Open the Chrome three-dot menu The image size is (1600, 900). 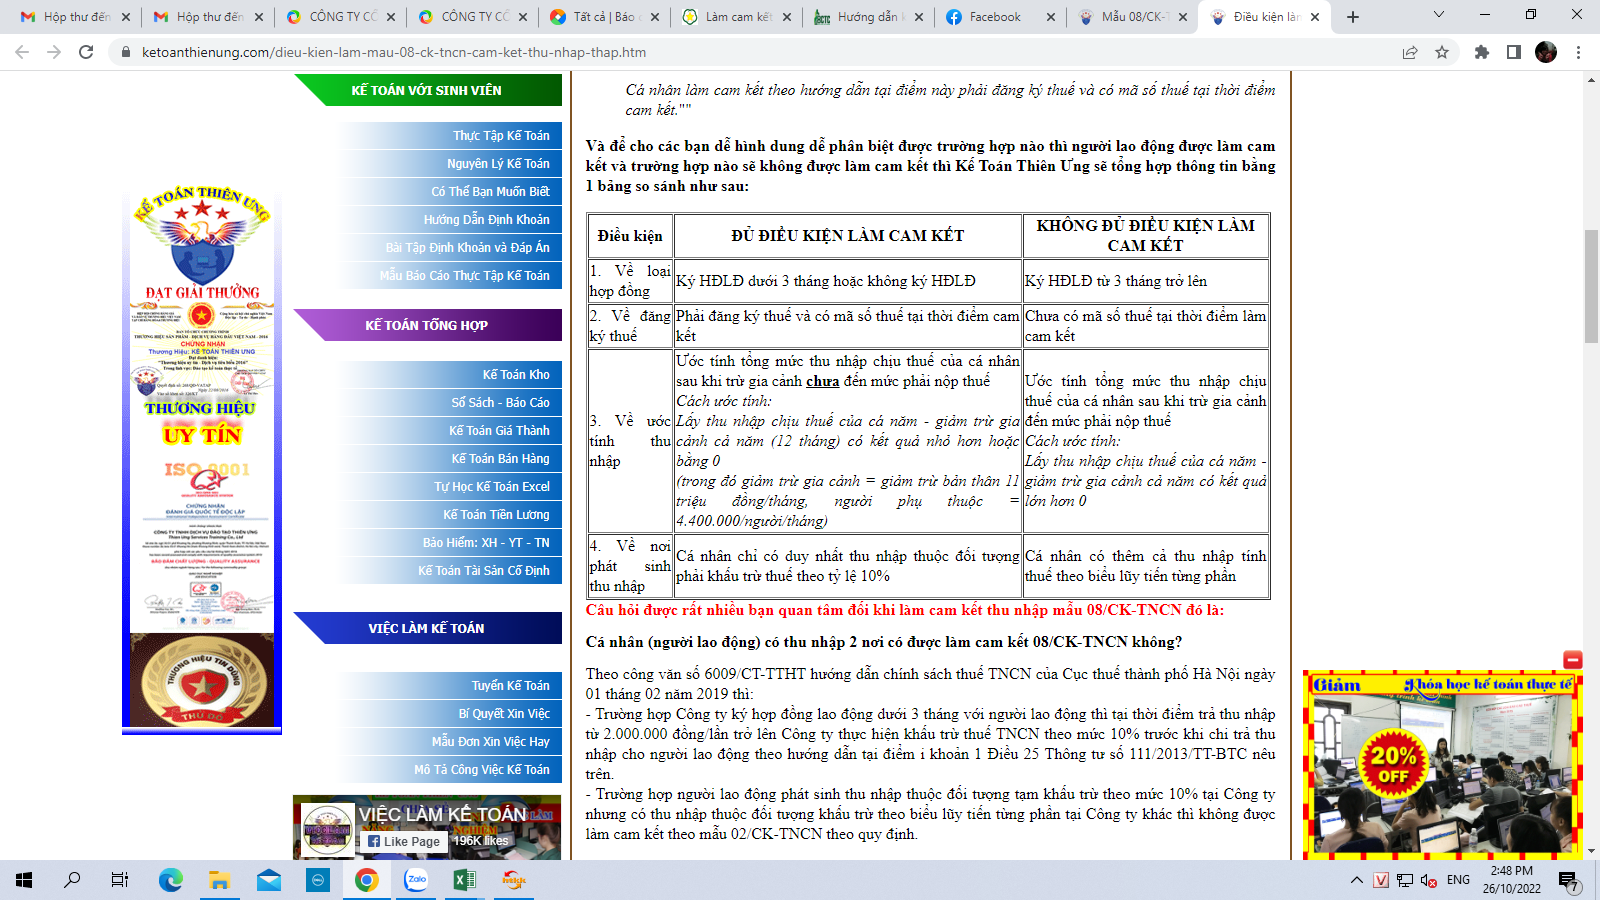1579,52
